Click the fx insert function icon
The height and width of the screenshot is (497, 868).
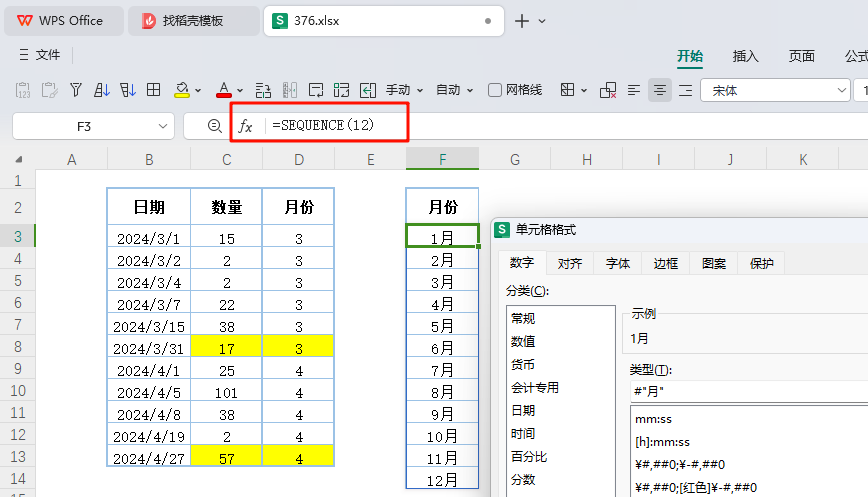click(x=245, y=126)
